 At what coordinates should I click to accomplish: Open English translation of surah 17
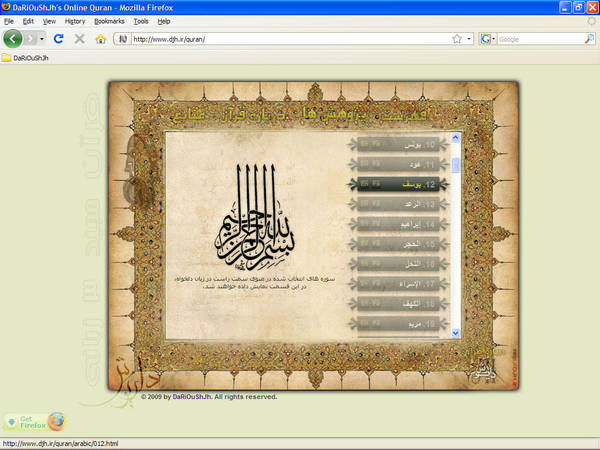[x=364, y=283]
